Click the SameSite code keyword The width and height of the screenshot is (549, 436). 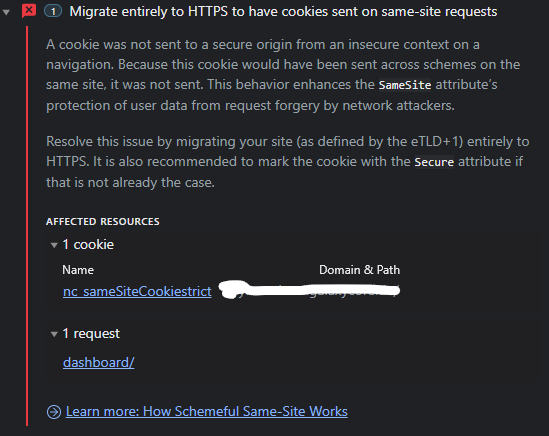(405, 85)
